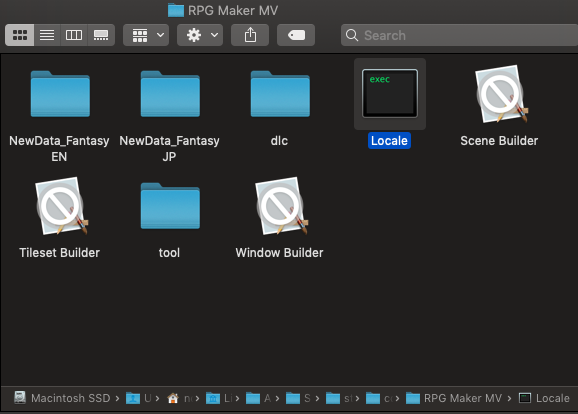Click the 'c' folder in path bar
This screenshot has width=578, height=414.
coord(379,398)
